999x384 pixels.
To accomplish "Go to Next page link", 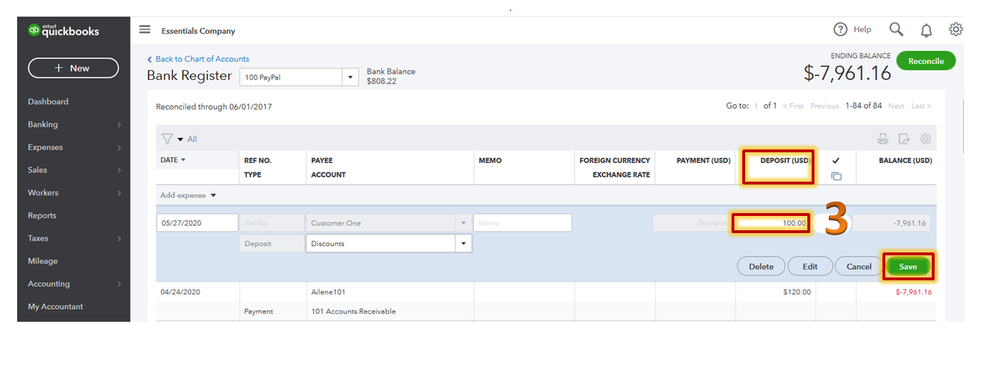I will tap(896, 106).
